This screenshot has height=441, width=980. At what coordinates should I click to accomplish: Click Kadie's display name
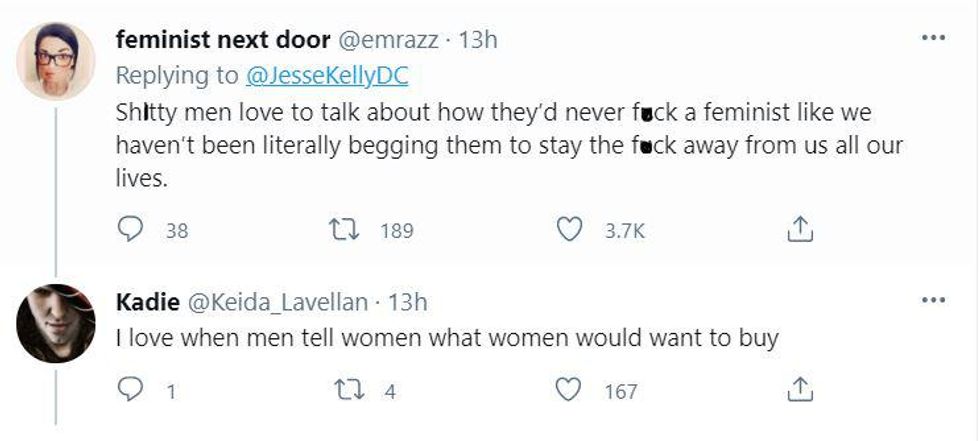pyautogui.click(x=148, y=301)
